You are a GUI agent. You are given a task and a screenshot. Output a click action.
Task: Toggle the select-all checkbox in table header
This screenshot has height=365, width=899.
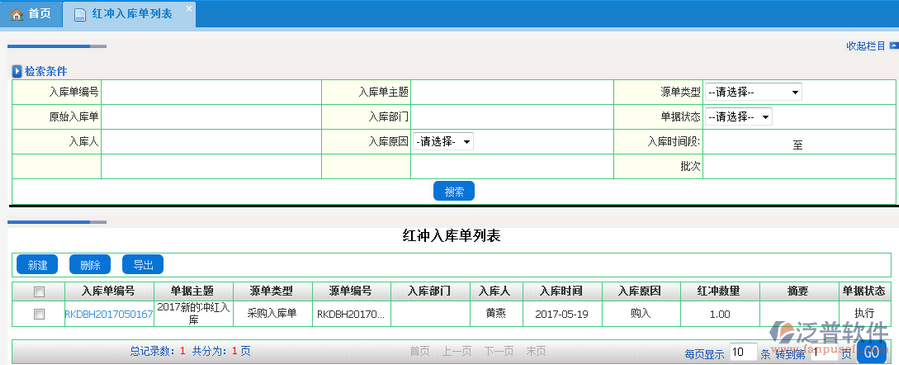pyautogui.click(x=39, y=292)
